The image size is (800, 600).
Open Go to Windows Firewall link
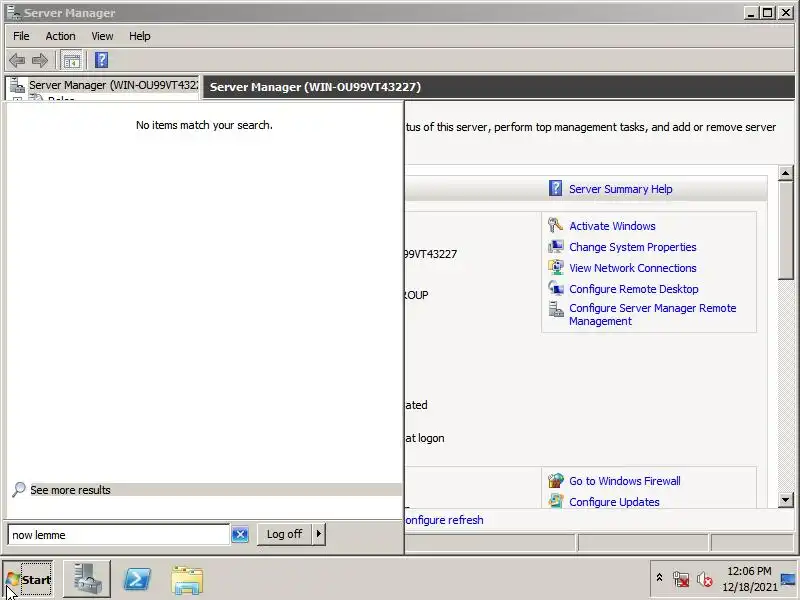624,481
